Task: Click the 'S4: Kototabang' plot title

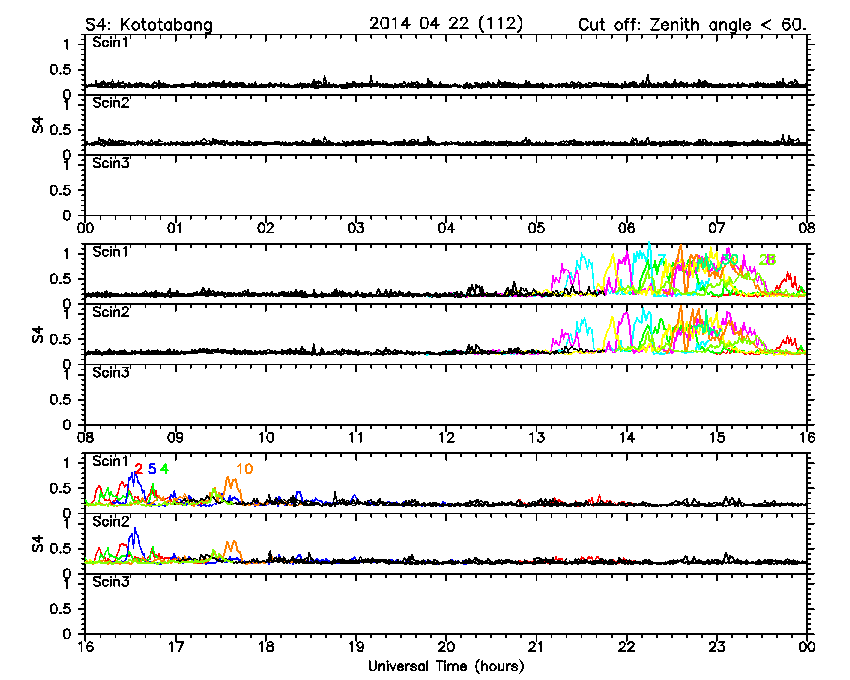Action: (x=149, y=24)
